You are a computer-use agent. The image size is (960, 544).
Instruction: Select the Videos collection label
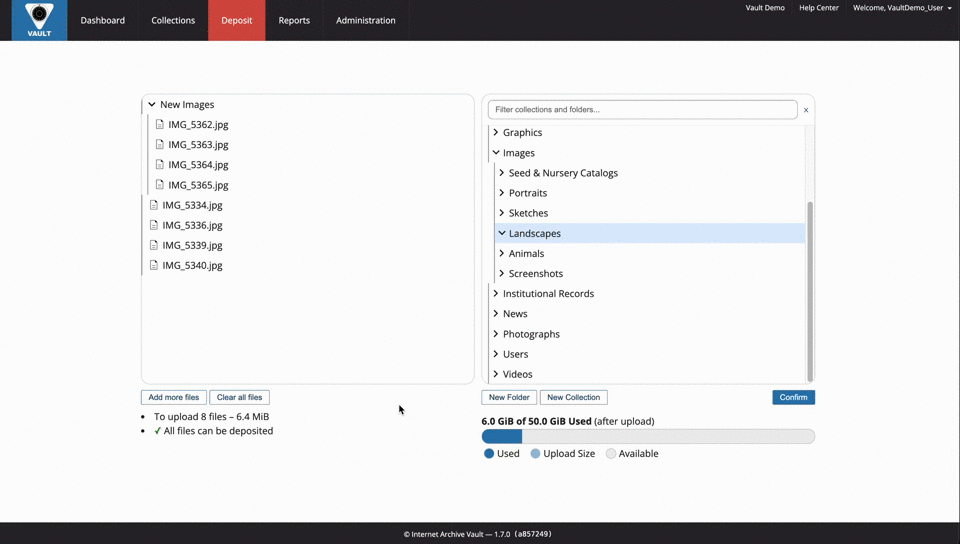[x=517, y=374]
